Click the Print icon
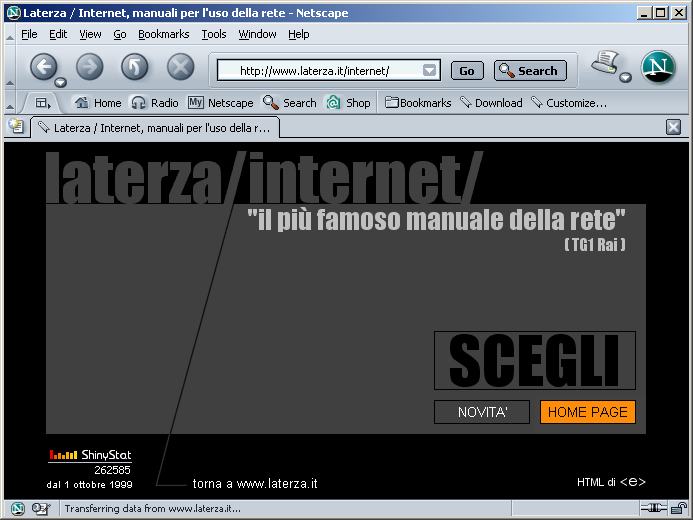Viewport: 693px width, 520px height. click(x=605, y=63)
